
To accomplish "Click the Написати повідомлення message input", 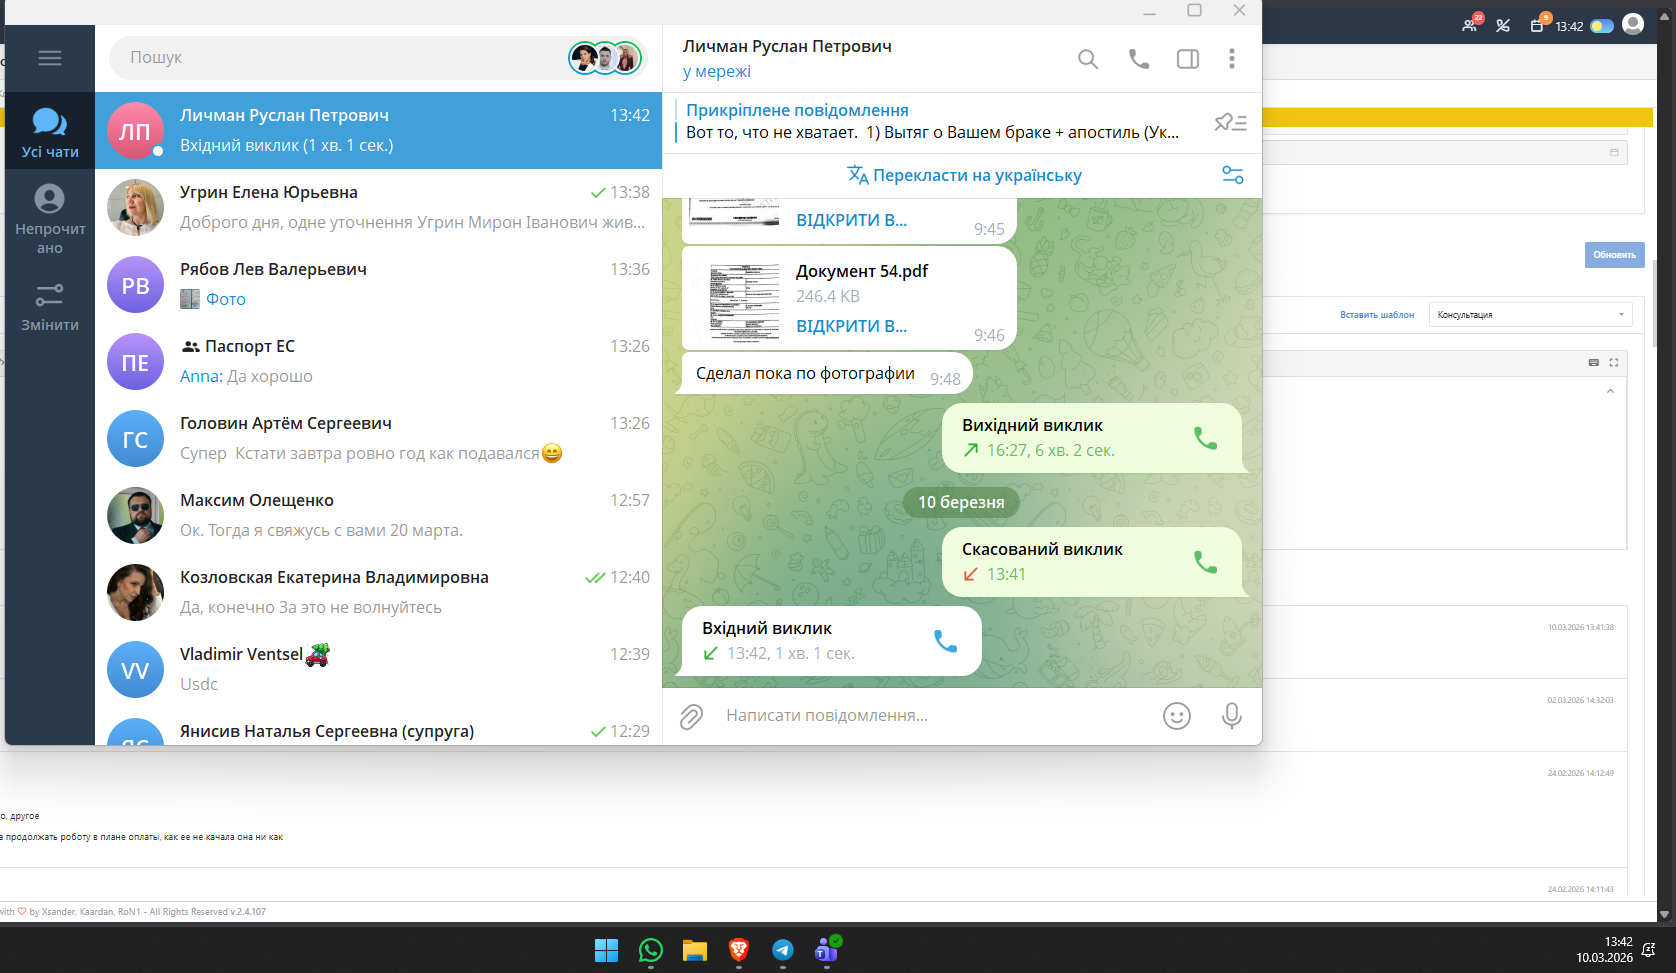I will (935, 716).
